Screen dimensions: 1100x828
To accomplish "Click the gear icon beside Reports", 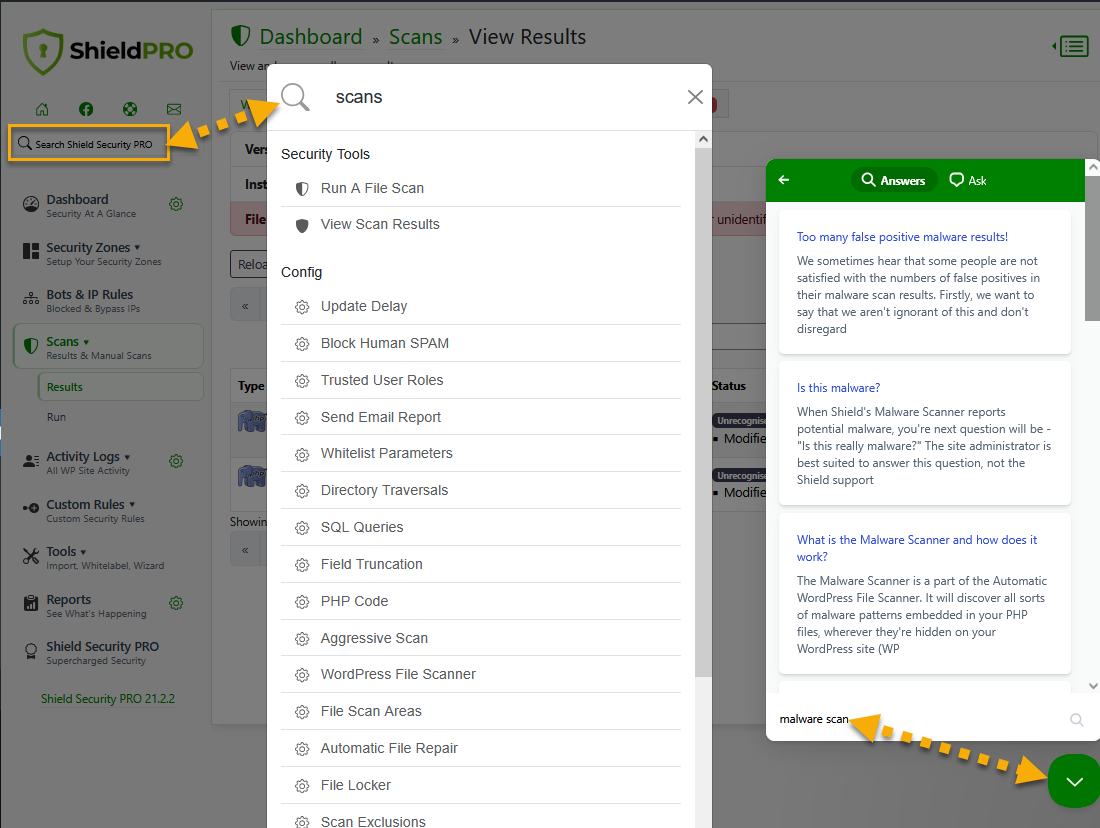I will 176,603.
